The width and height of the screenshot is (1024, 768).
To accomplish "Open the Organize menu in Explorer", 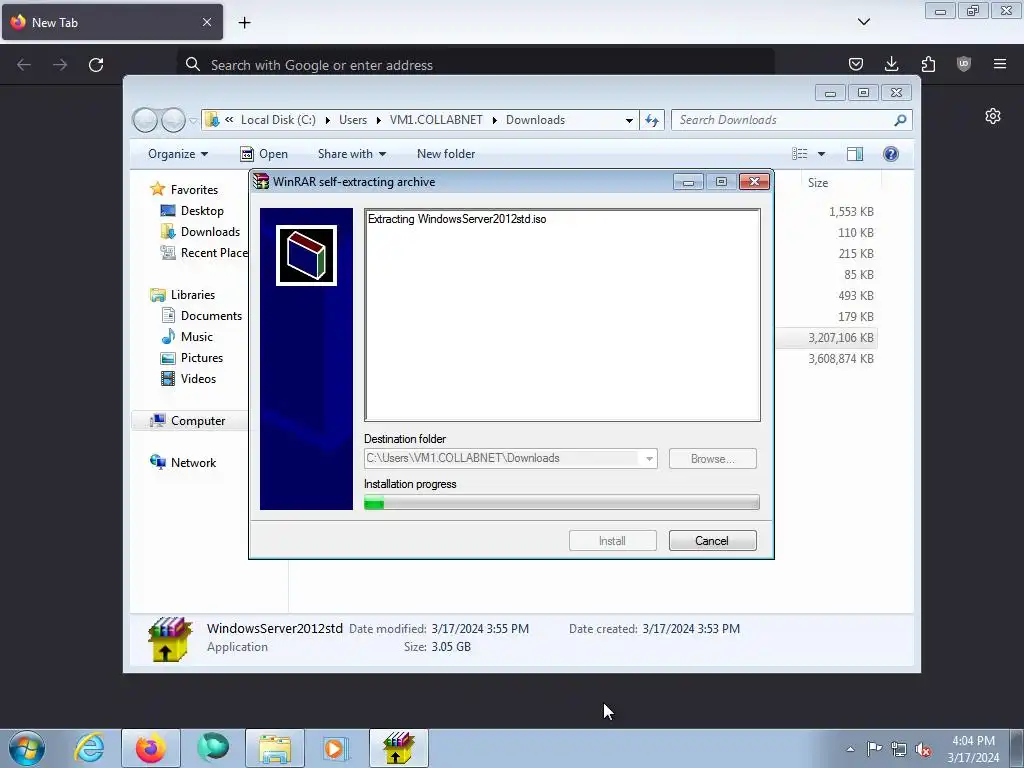I will pyautogui.click(x=178, y=154).
